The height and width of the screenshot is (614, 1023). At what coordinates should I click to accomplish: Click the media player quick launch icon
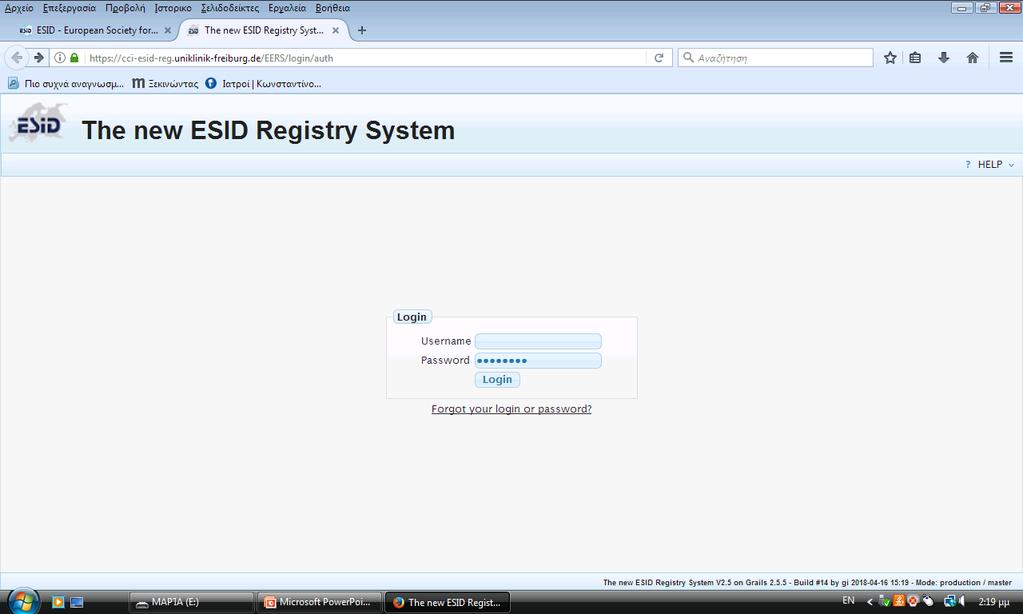click(x=58, y=602)
